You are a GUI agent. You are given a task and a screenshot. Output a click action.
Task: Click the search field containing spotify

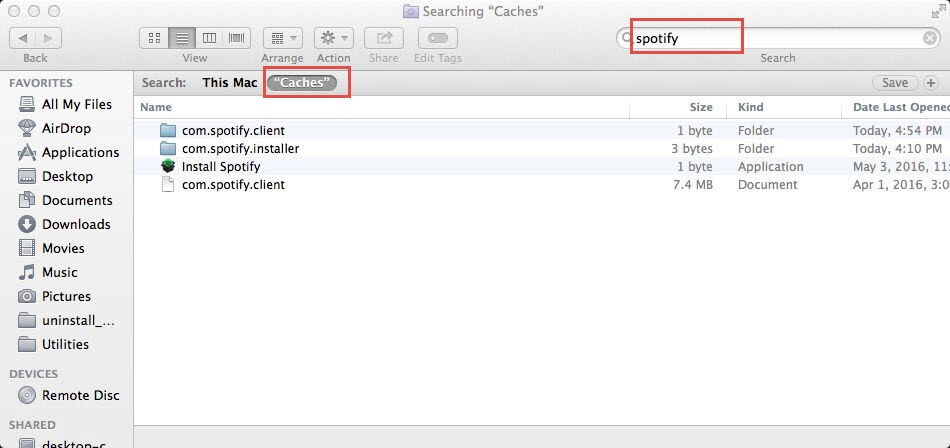(x=778, y=39)
